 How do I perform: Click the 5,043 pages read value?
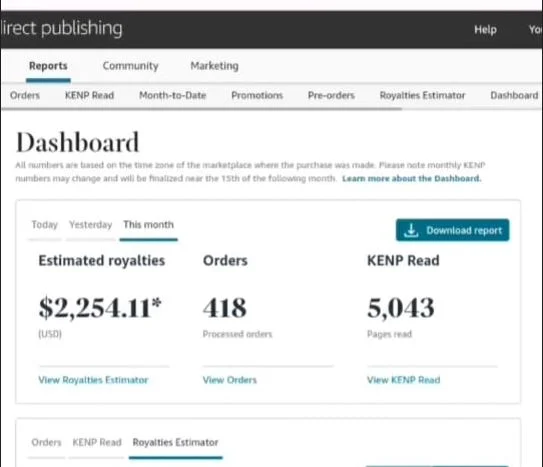[x=400, y=308]
